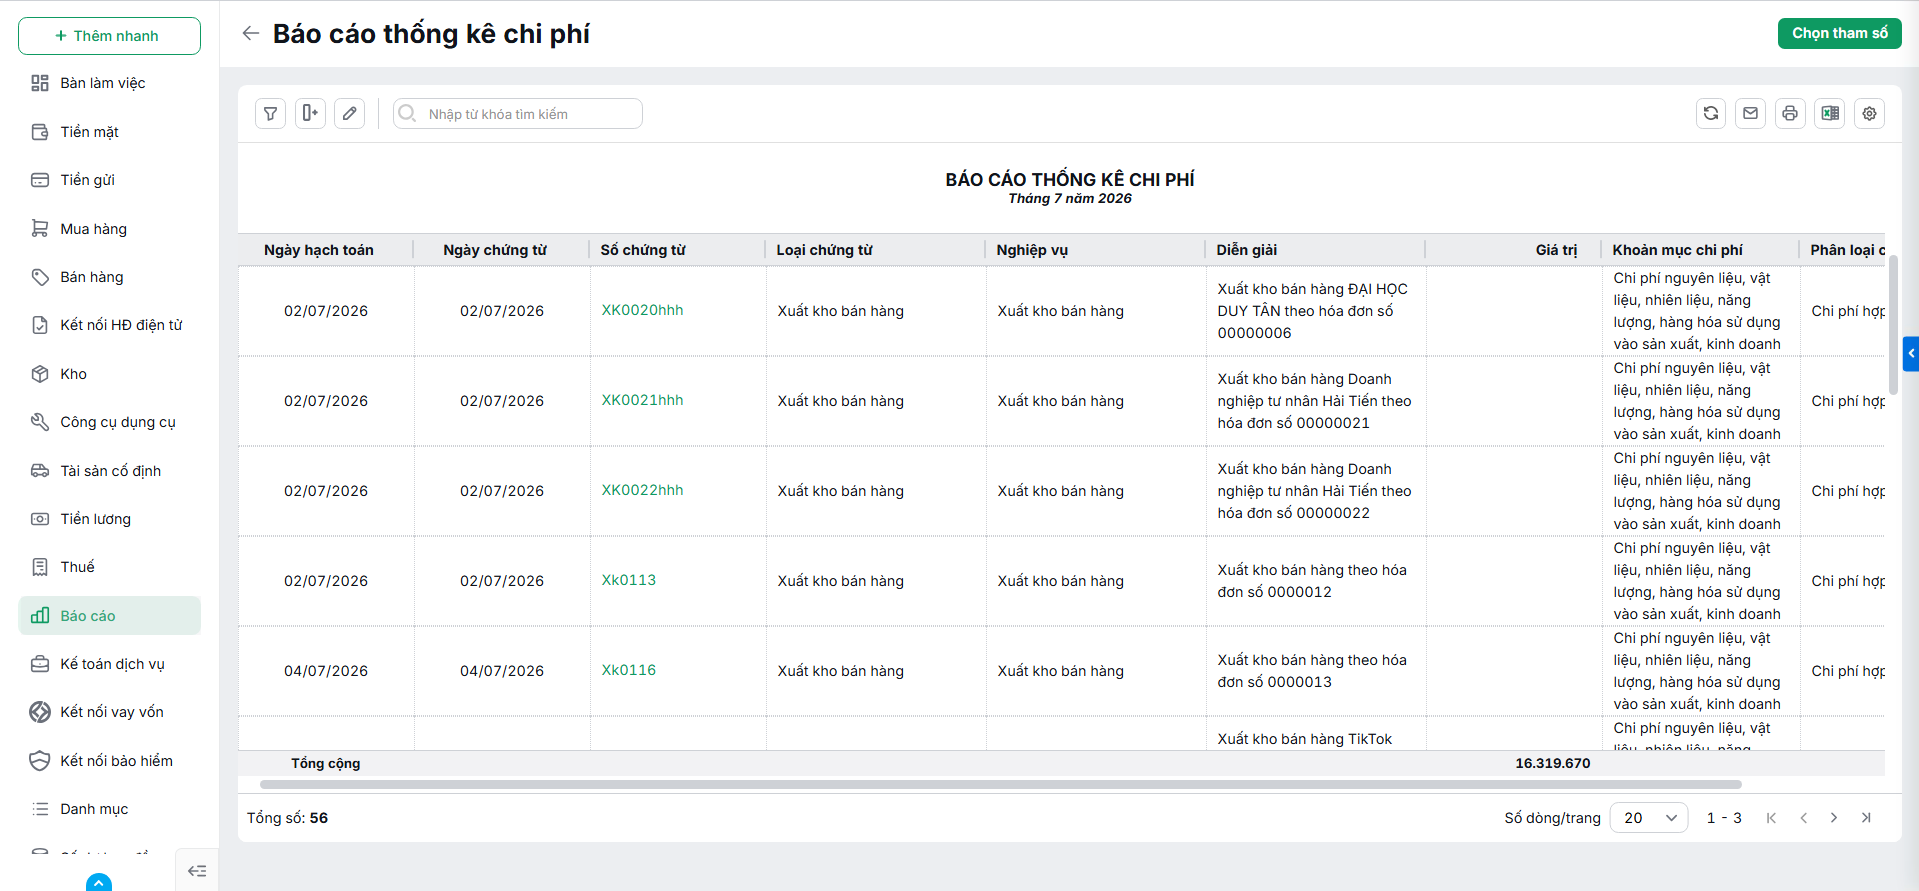Viewport: 1919px width, 891px height.
Task: Click the horizontal table scrollbar
Action: pos(1000,785)
